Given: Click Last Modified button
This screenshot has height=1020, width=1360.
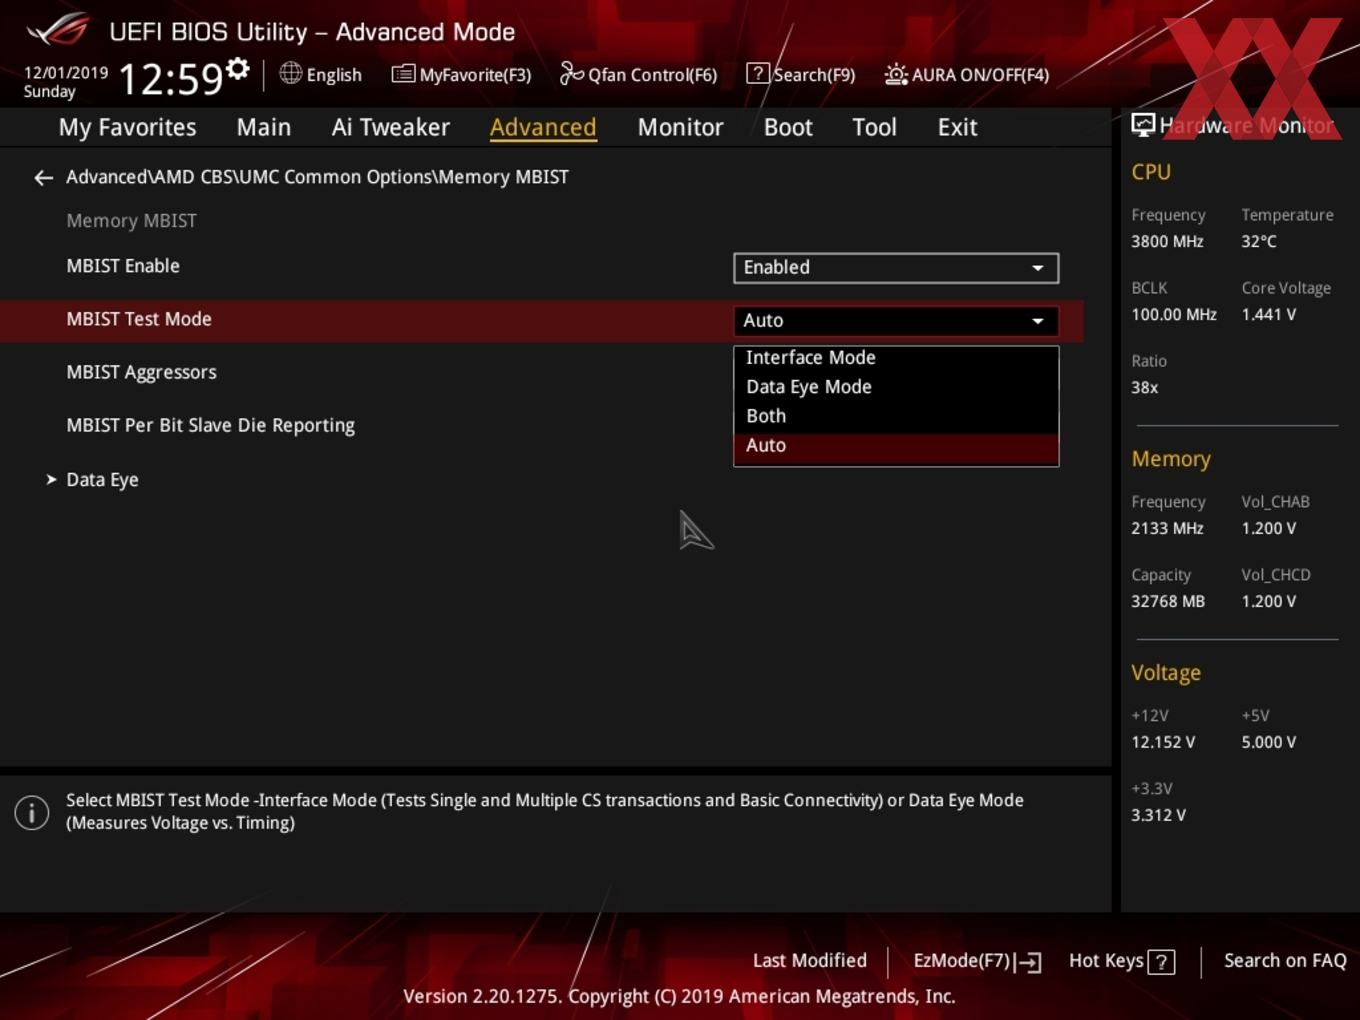Looking at the screenshot, I should tap(810, 961).
